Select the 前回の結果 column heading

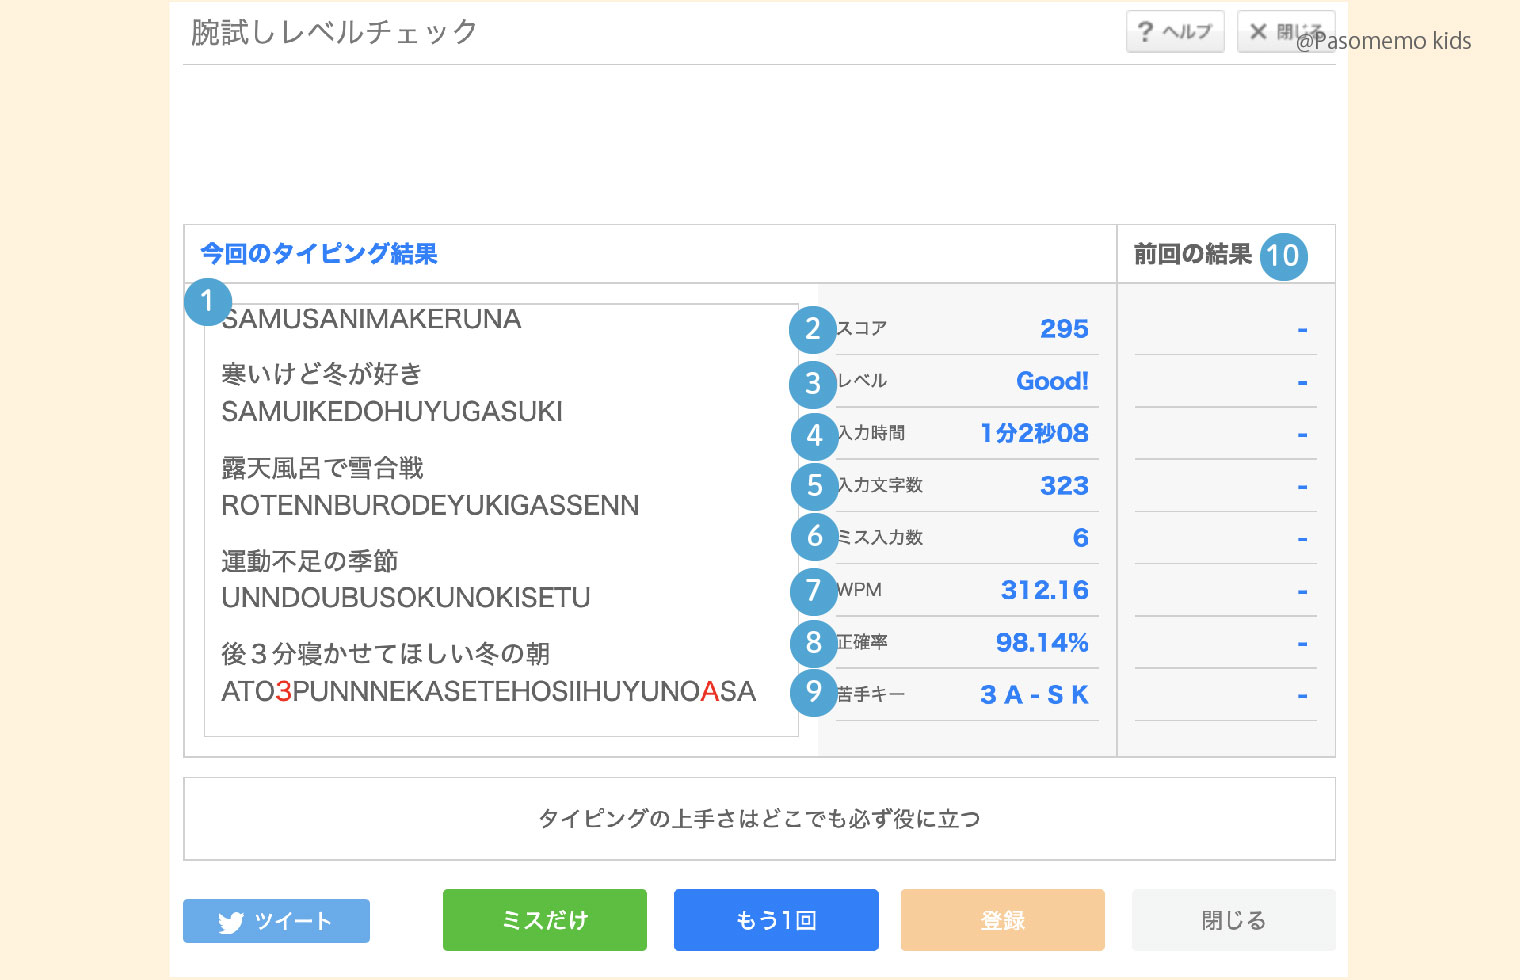pos(1193,254)
